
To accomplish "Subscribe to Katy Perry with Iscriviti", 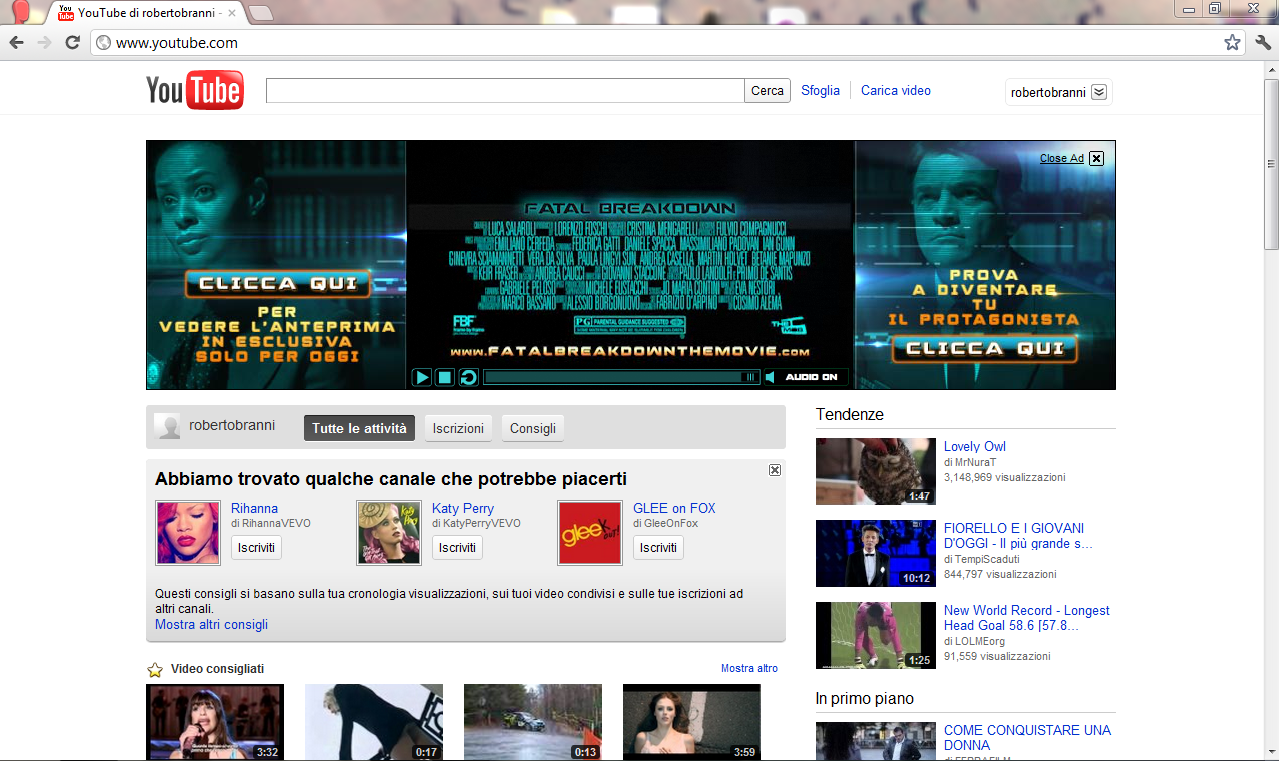I will tap(457, 547).
